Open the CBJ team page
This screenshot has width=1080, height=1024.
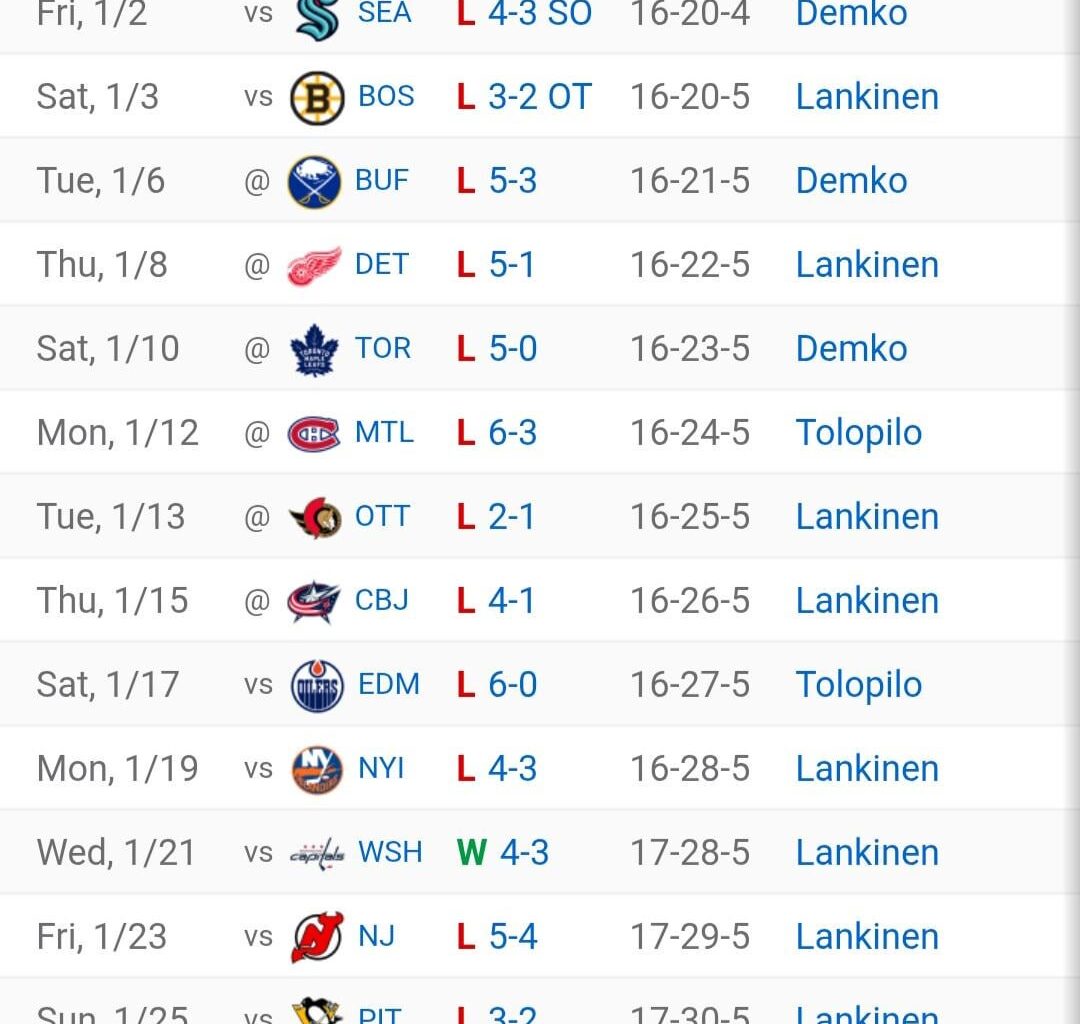point(381,600)
